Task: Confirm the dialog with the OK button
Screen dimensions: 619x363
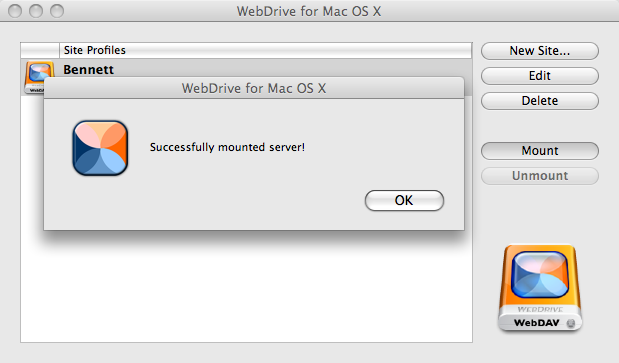Action: (404, 200)
